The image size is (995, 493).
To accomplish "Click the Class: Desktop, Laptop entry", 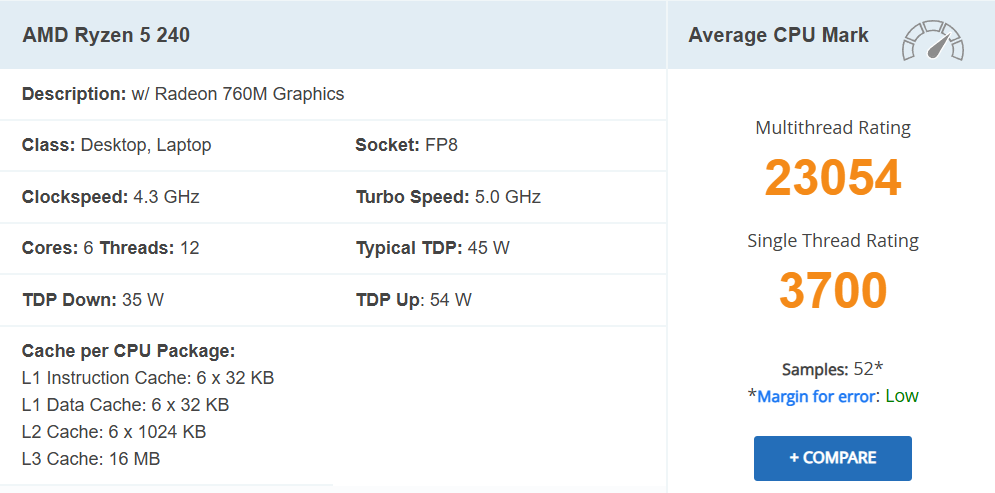I will pos(116,145).
